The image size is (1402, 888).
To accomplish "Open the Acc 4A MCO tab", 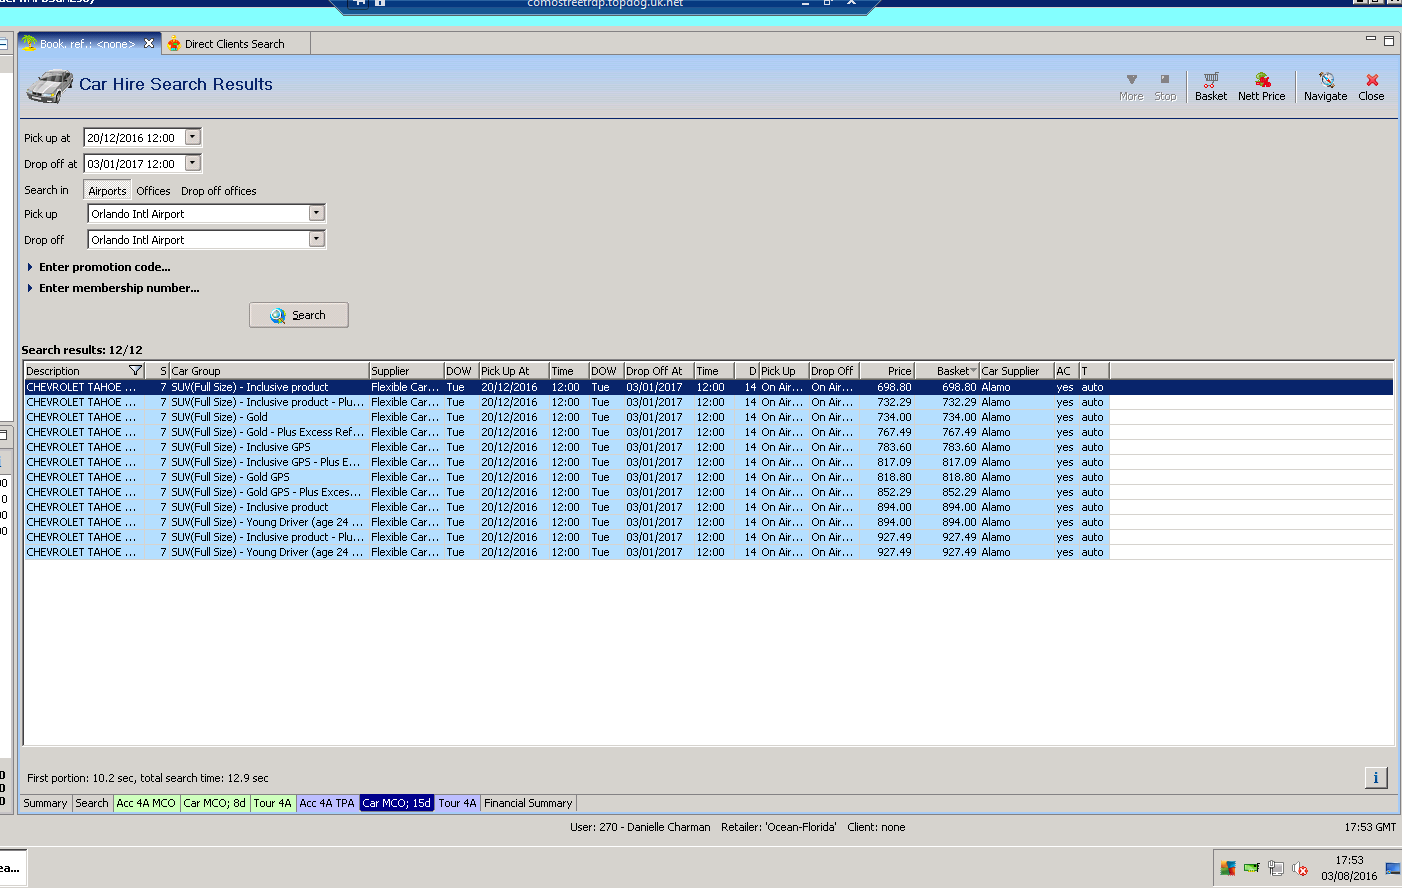I will click(146, 803).
